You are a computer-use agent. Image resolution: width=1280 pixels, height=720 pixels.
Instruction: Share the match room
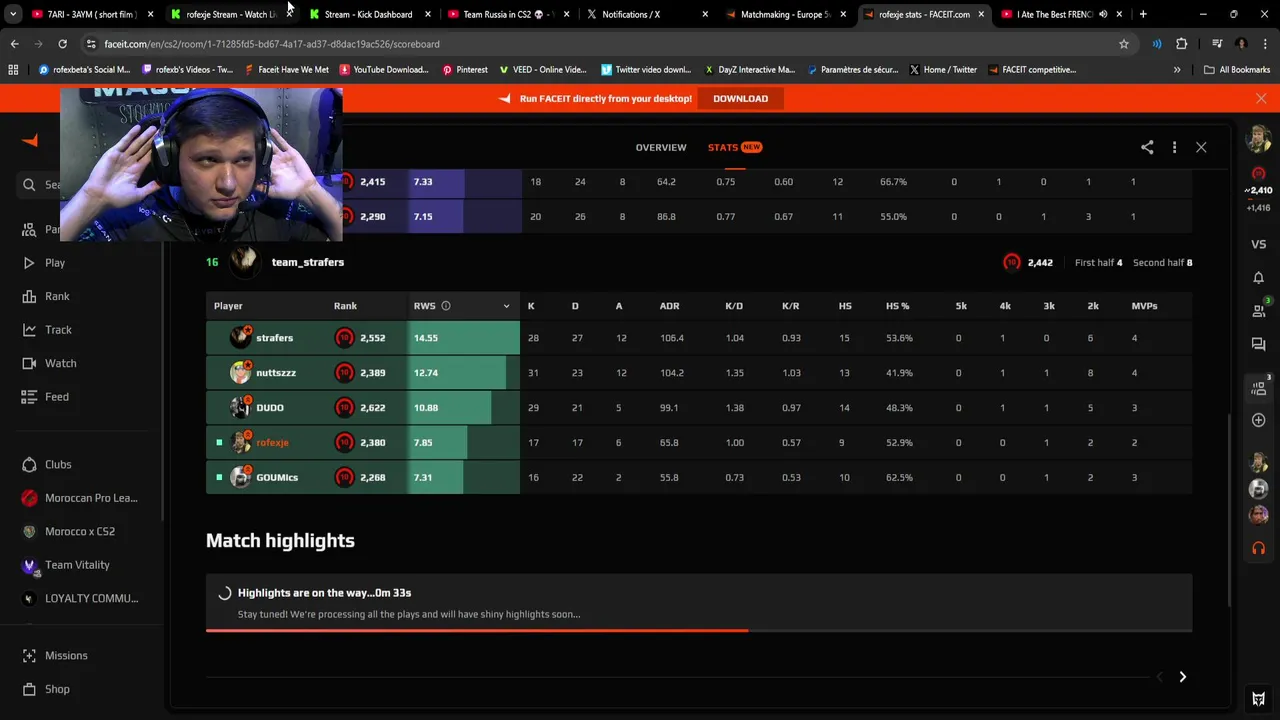(x=1147, y=147)
